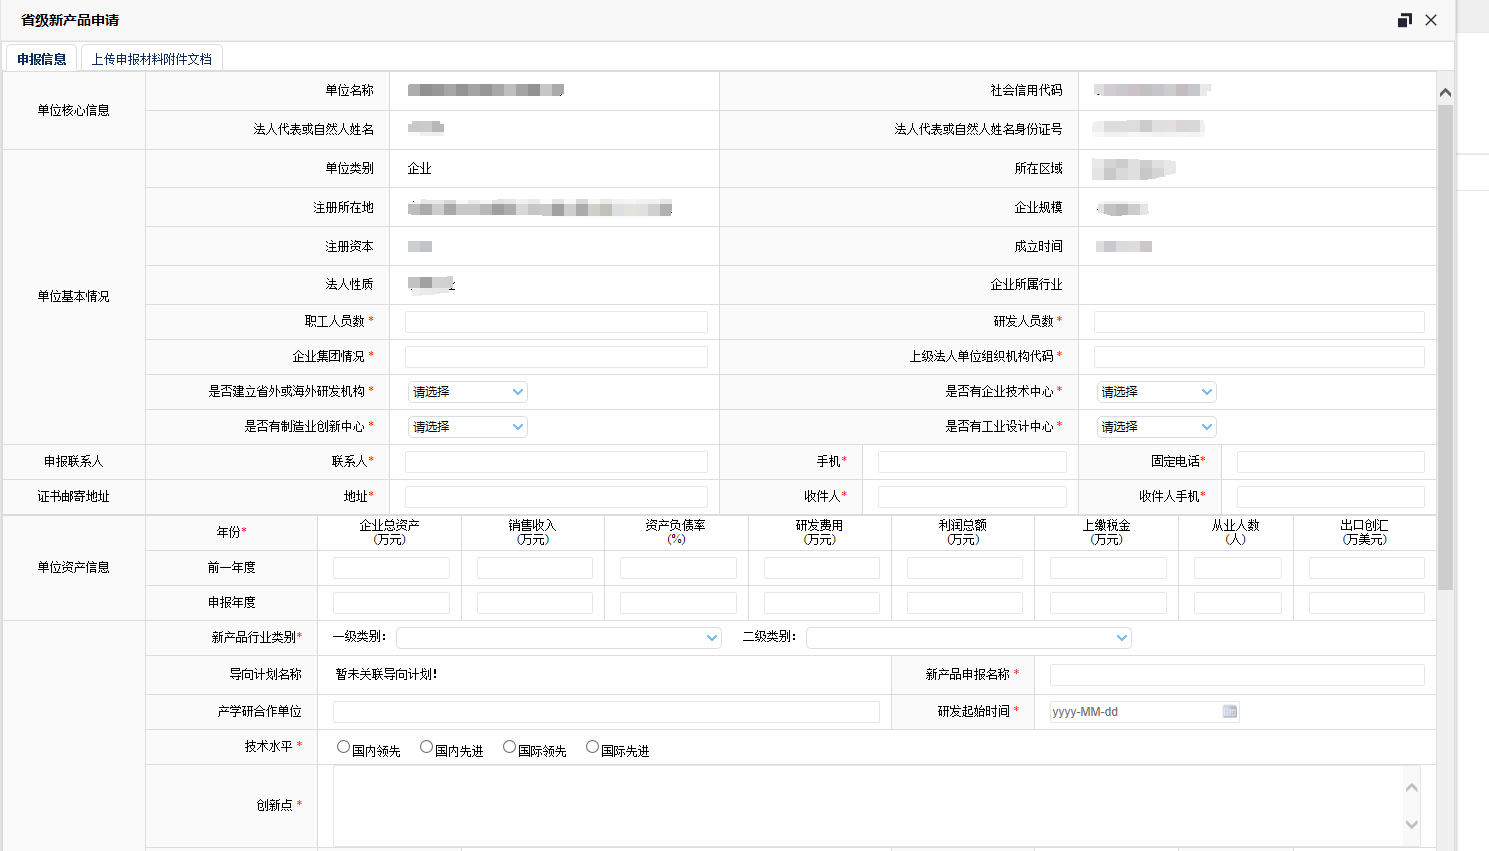Image resolution: width=1489 pixels, height=851 pixels.
Task: Click 前一年度 企业总资产 input
Action: pyautogui.click(x=391, y=568)
